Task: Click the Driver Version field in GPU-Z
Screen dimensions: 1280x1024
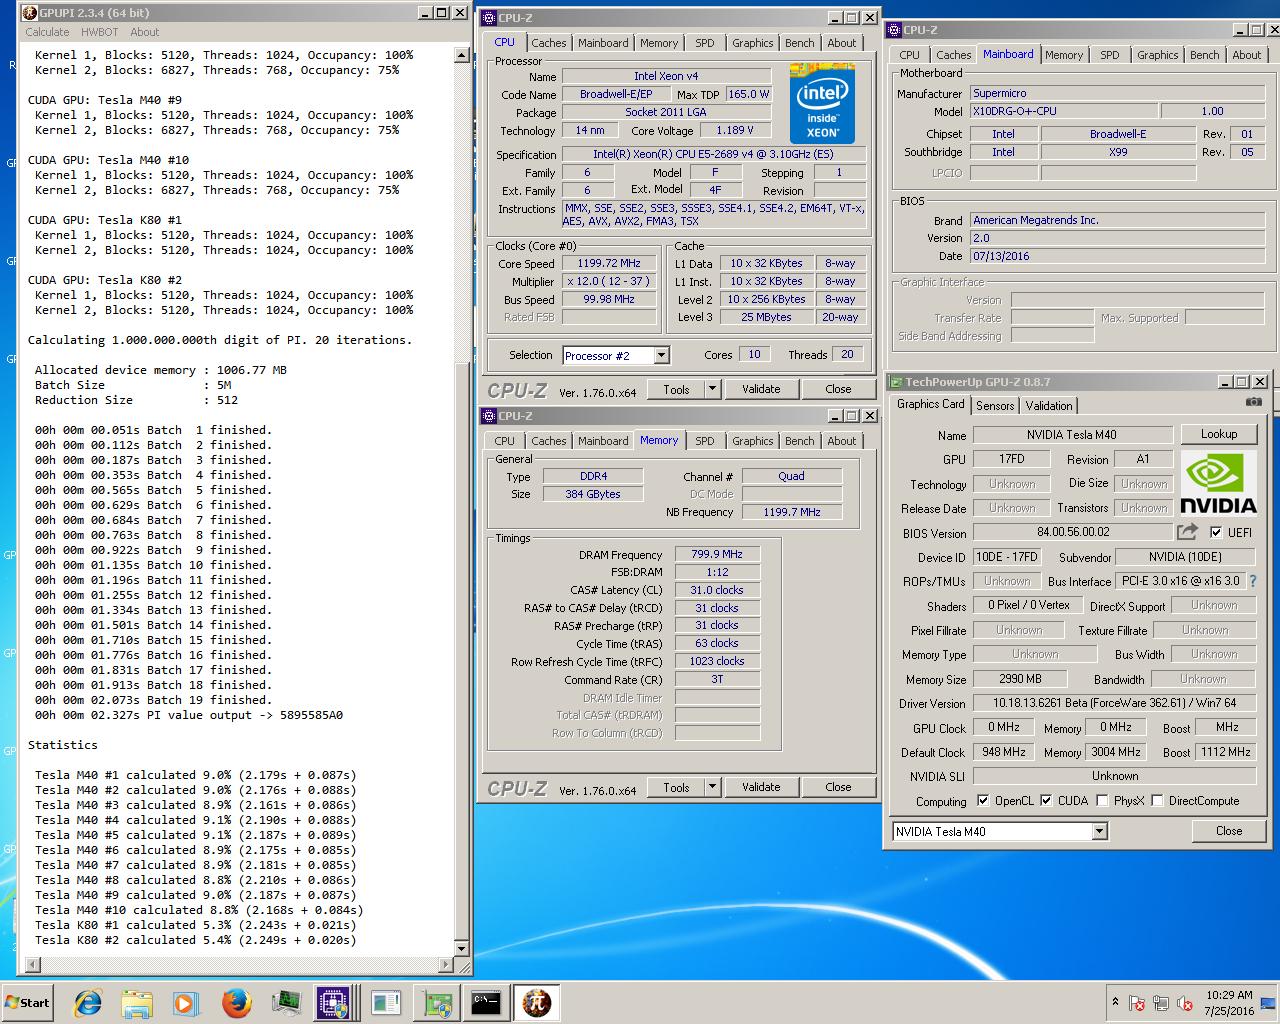Action: (1114, 703)
